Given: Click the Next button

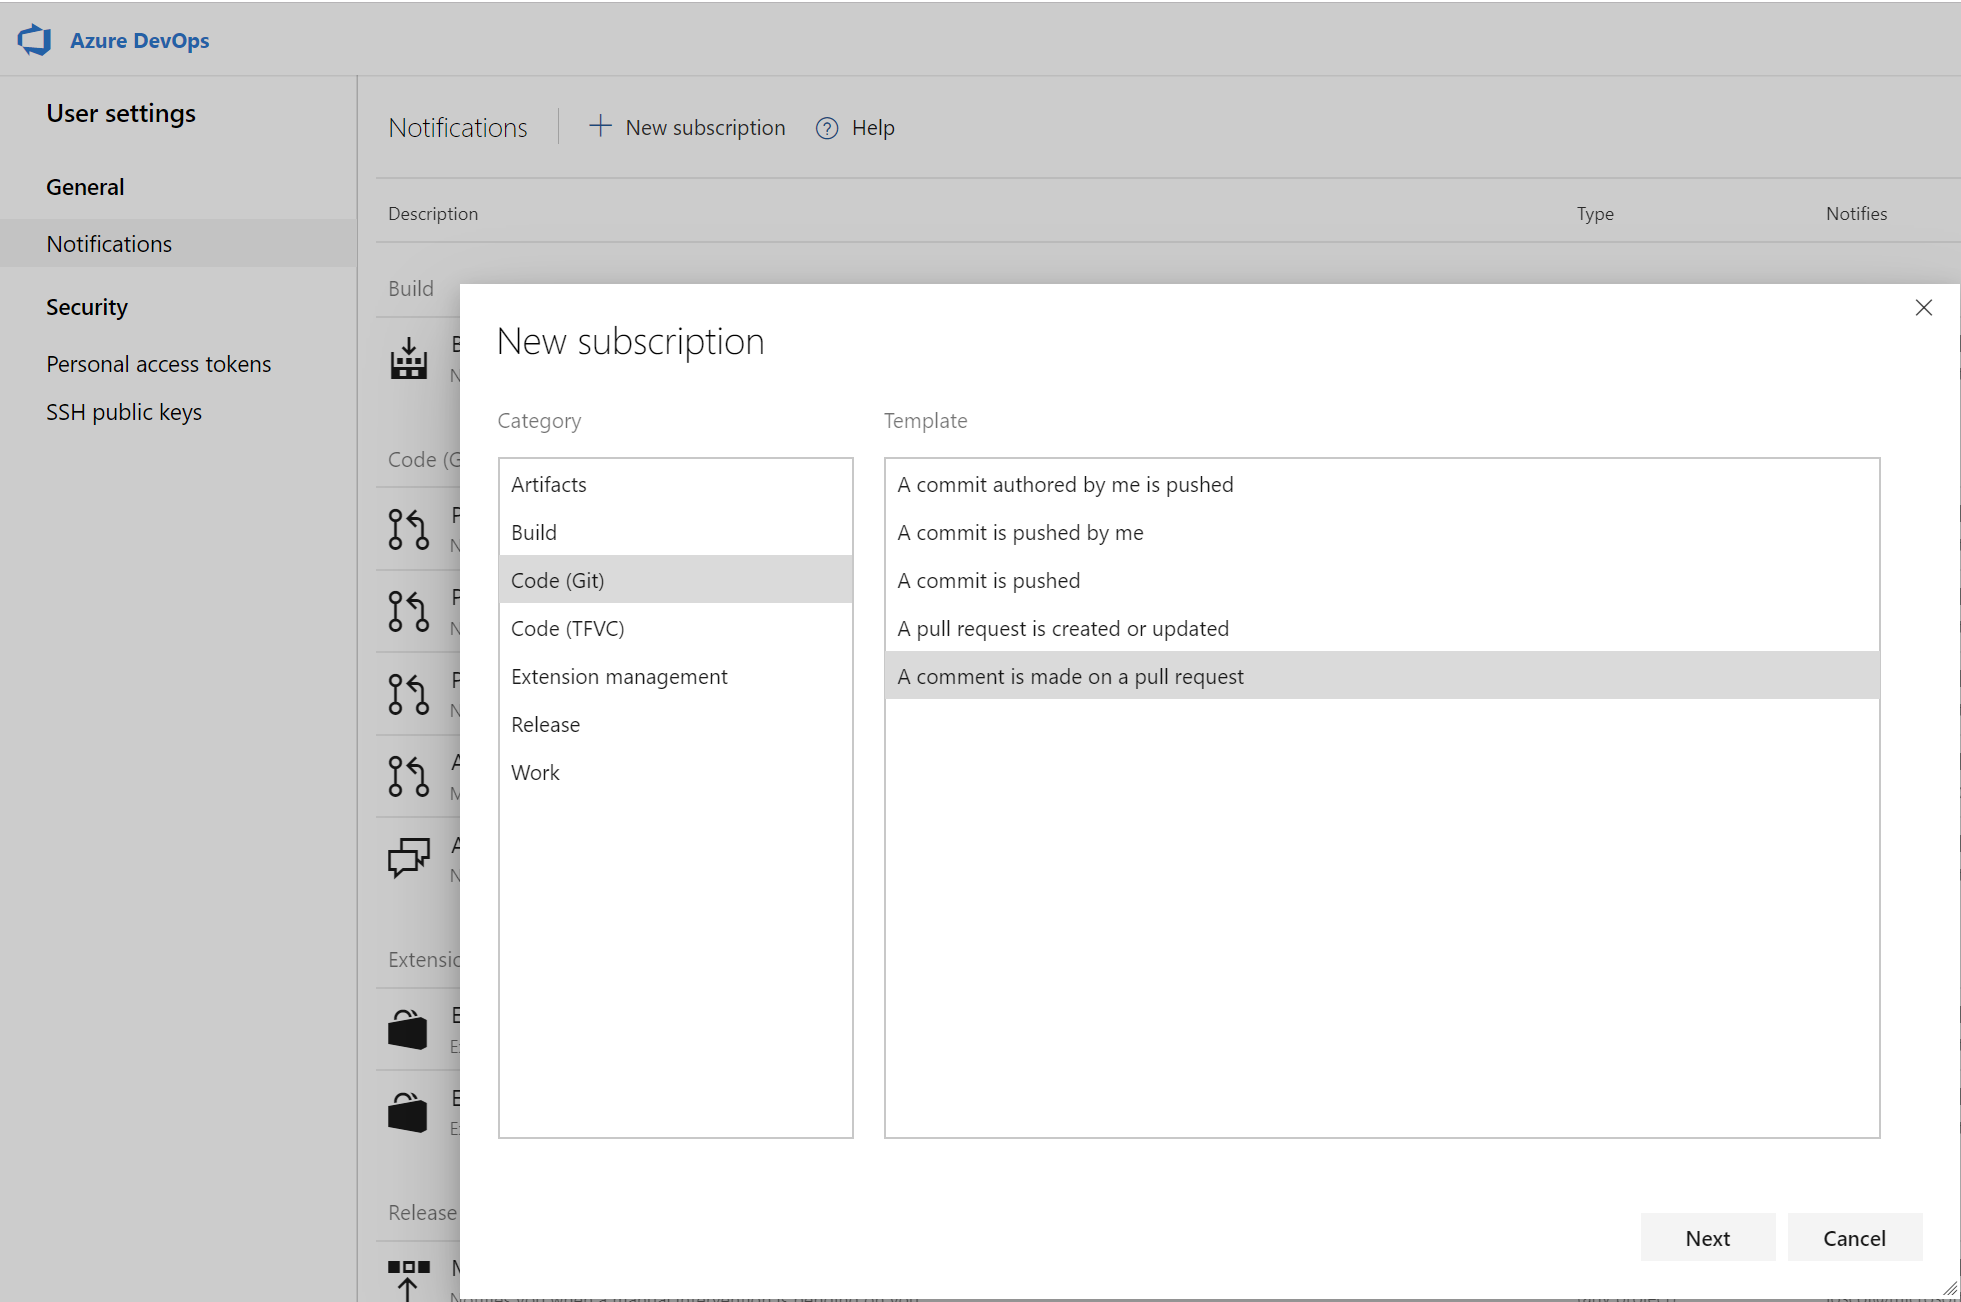Looking at the screenshot, I should point(1710,1238).
